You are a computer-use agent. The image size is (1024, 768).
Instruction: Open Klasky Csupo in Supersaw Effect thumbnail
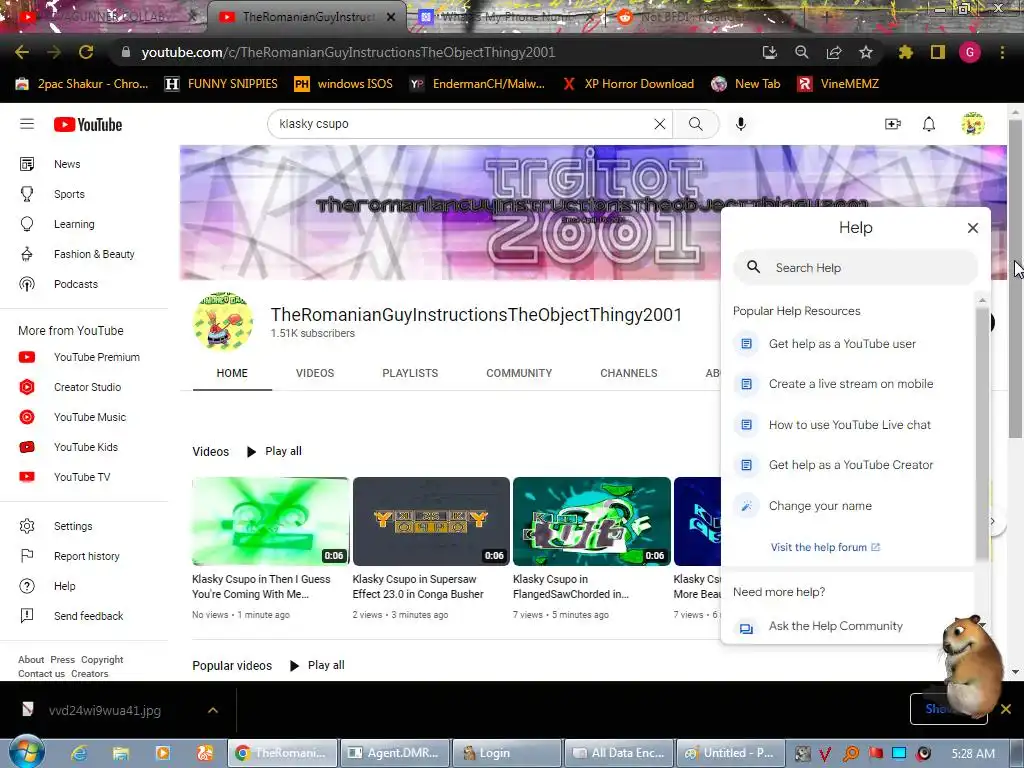pyautogui.click(x=431, y=521)
